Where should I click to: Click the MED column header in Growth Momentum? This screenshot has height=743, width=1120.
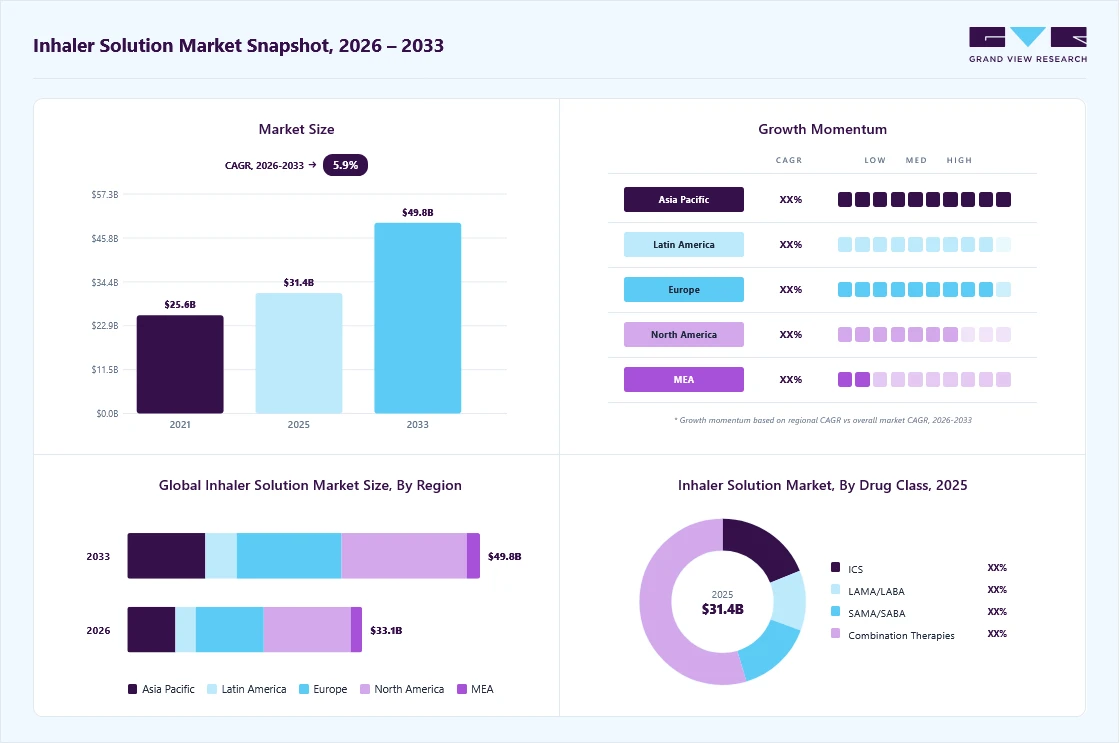(916, 160)
